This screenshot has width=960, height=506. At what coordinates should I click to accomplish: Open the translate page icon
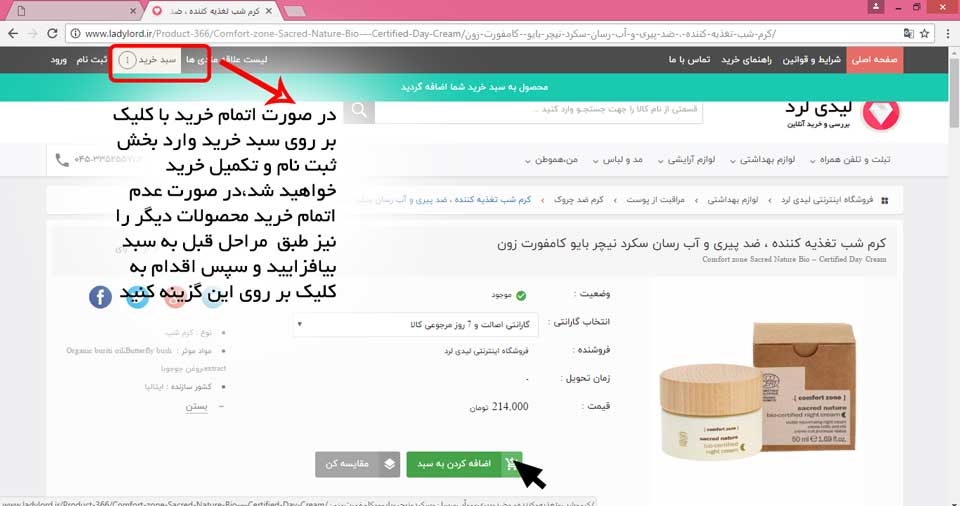909,34
